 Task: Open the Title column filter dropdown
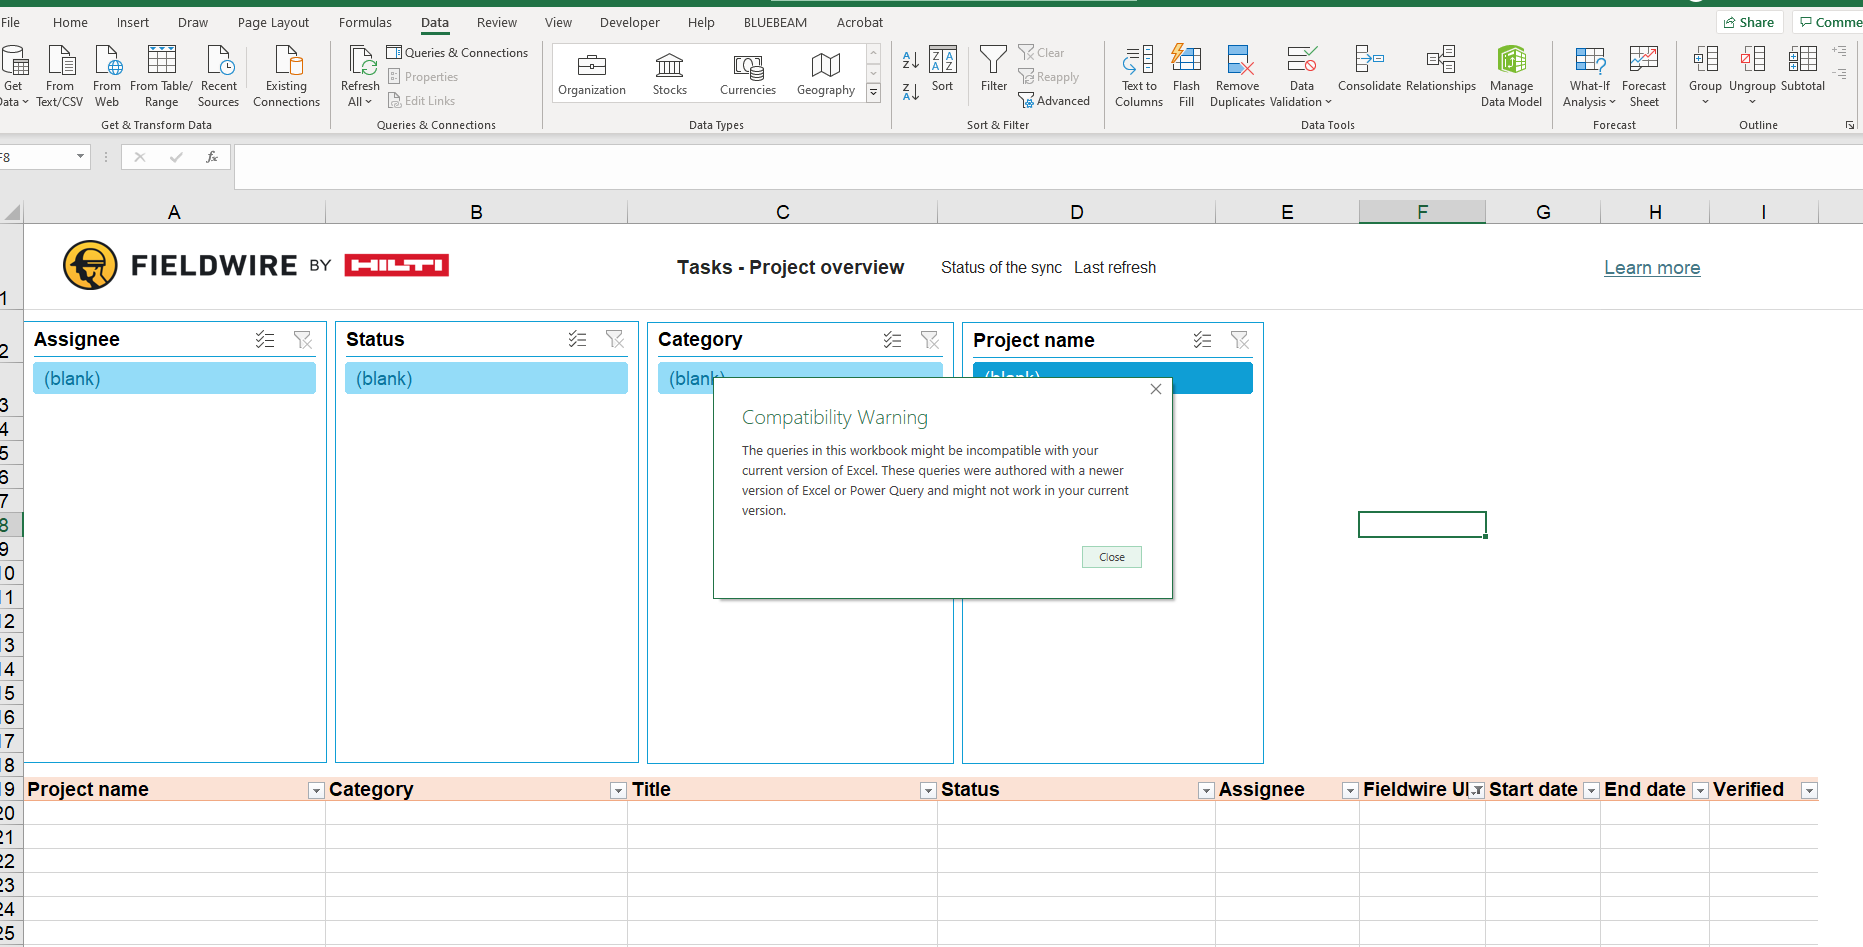(928, 791)
